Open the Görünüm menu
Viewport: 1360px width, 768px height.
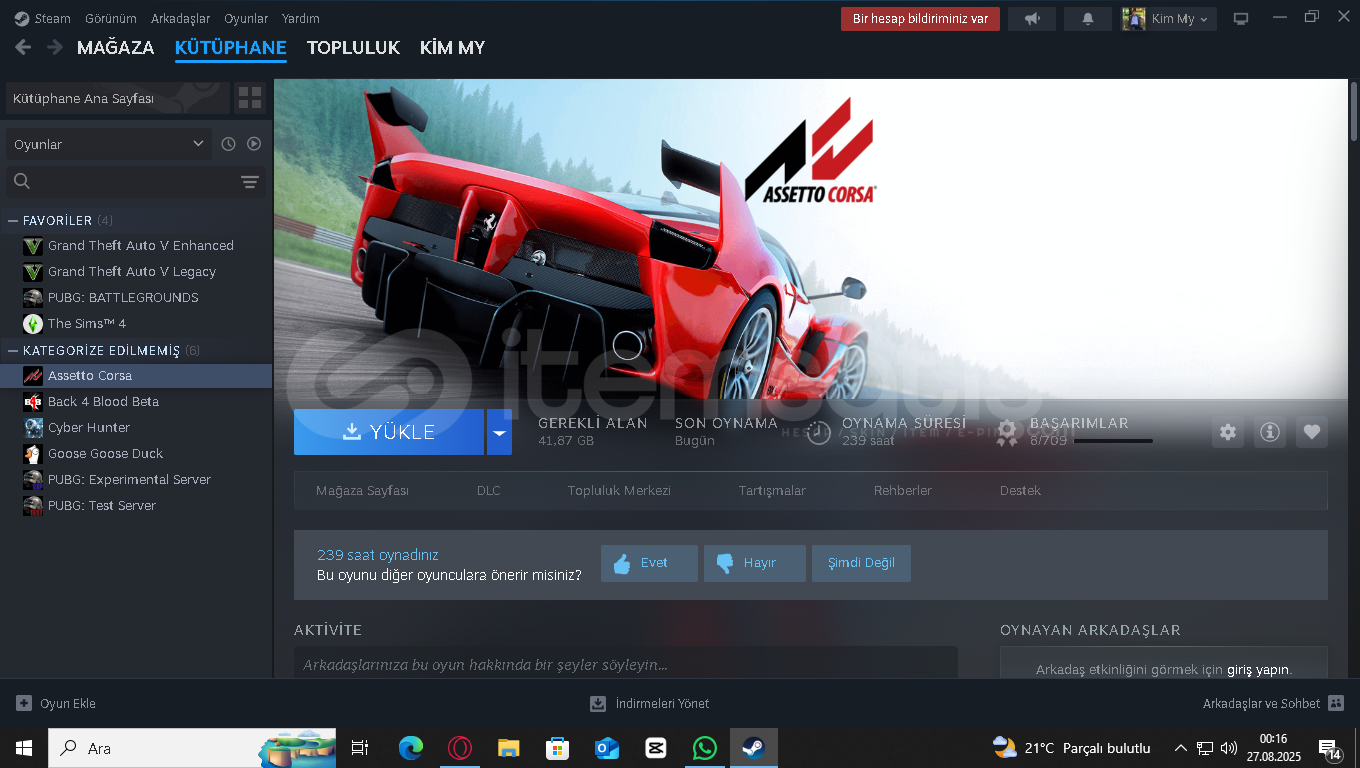[111, 18]
